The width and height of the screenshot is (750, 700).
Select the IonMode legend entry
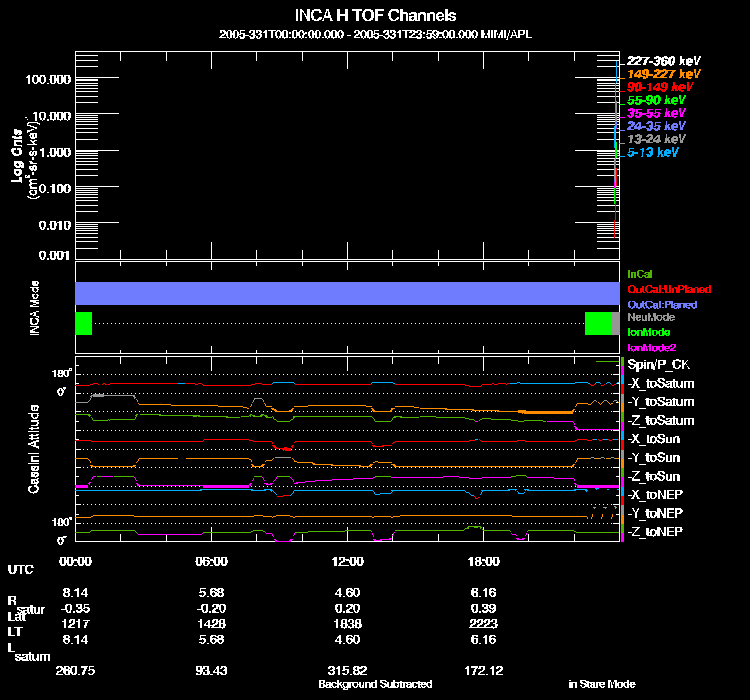649,332
